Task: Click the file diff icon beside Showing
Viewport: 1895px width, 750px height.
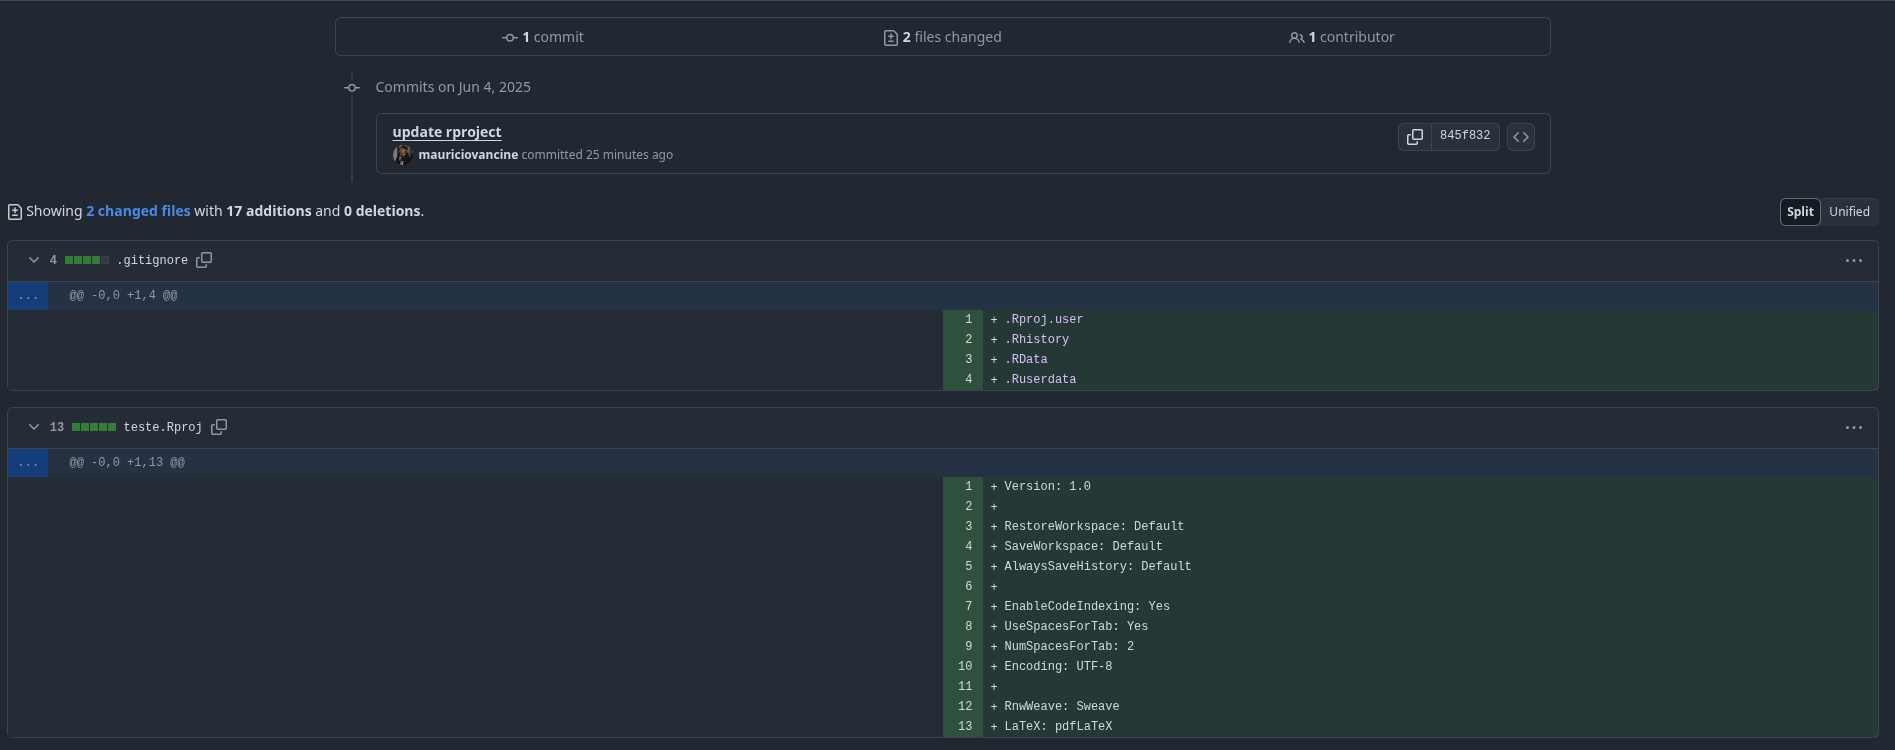Action: tap(15, 212)
